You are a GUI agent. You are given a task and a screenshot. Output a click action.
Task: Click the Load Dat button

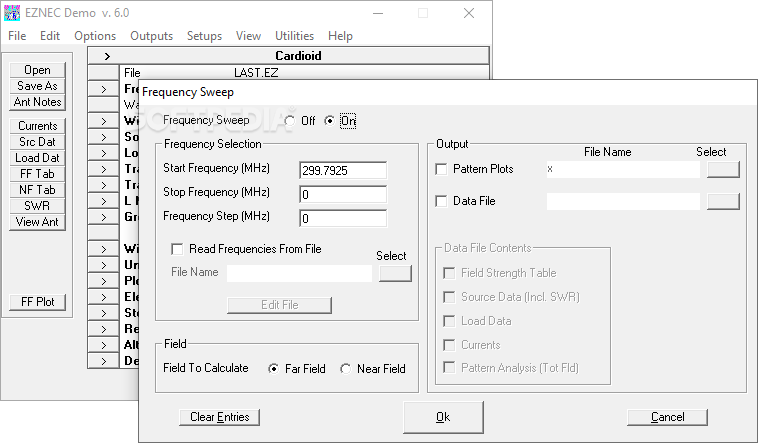click(37, 158)
